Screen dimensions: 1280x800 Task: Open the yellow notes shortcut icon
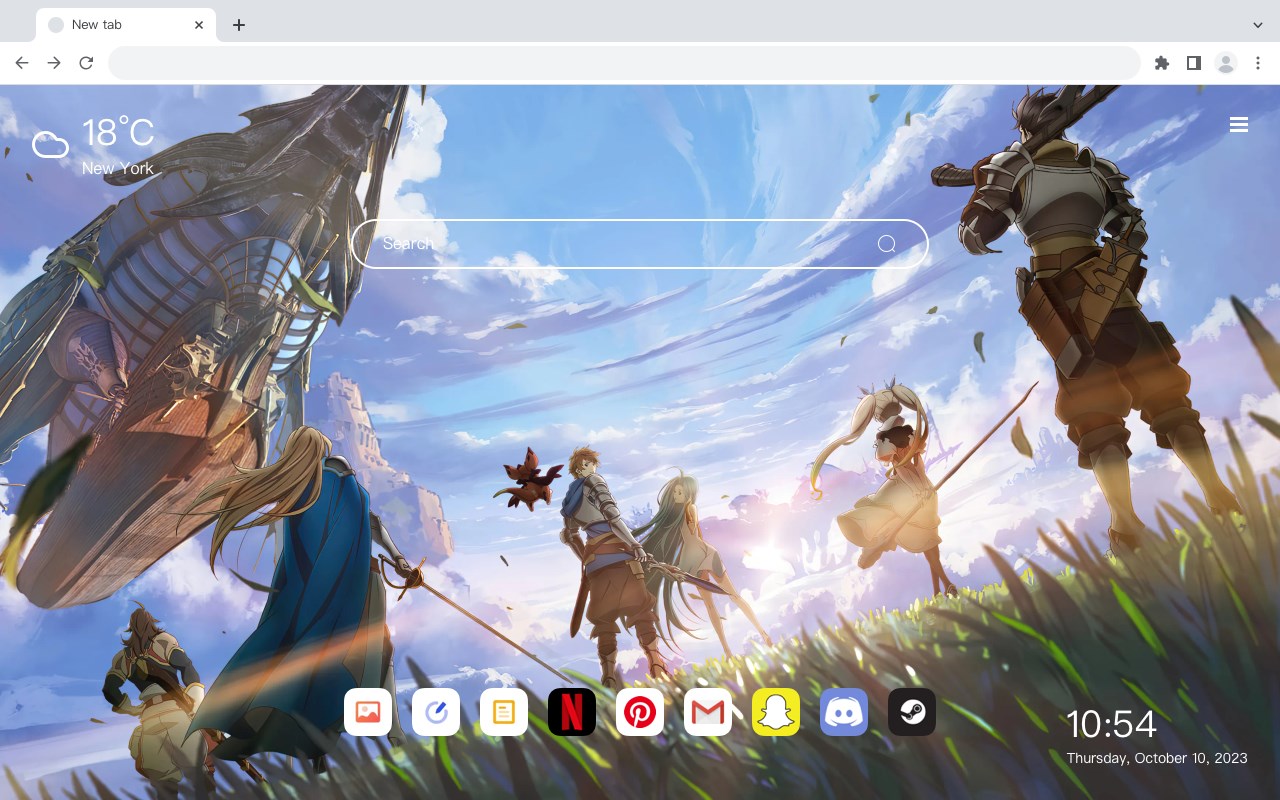click(504, 712)
